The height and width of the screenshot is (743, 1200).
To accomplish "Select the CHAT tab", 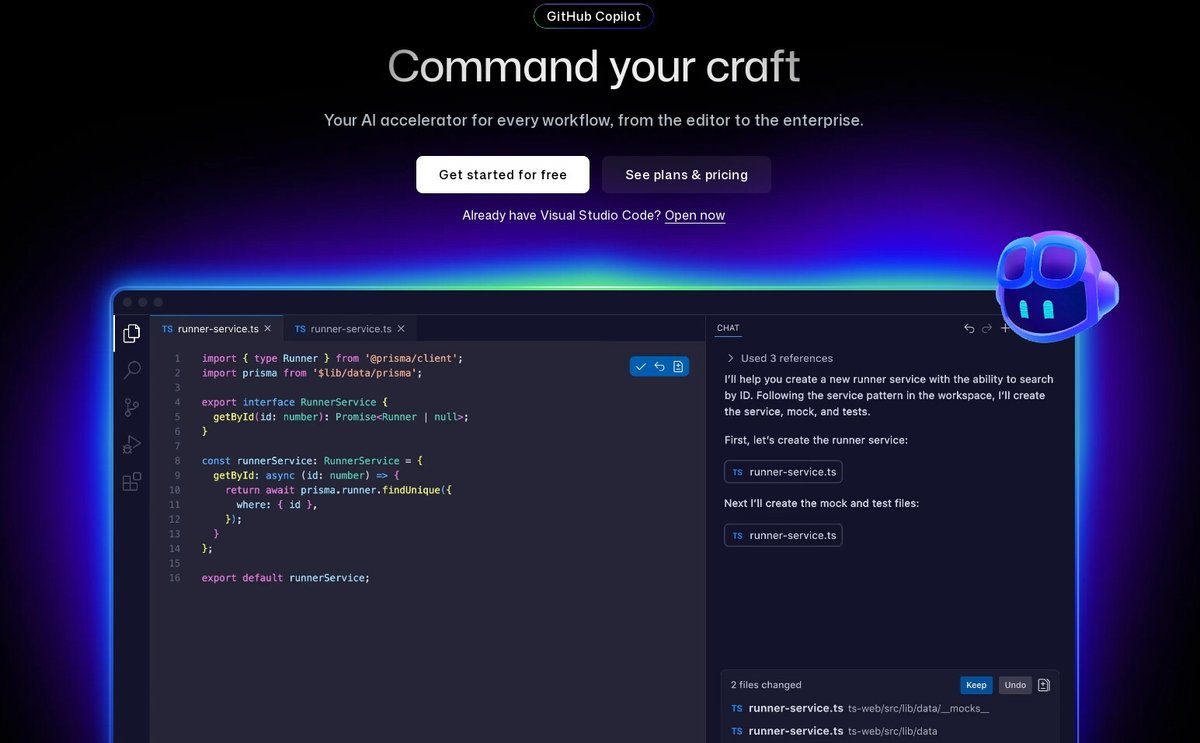I will pos(727,328).
